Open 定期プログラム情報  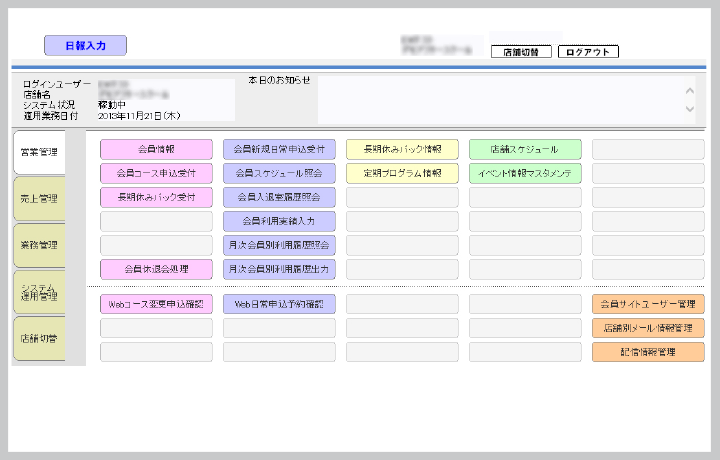402,173
